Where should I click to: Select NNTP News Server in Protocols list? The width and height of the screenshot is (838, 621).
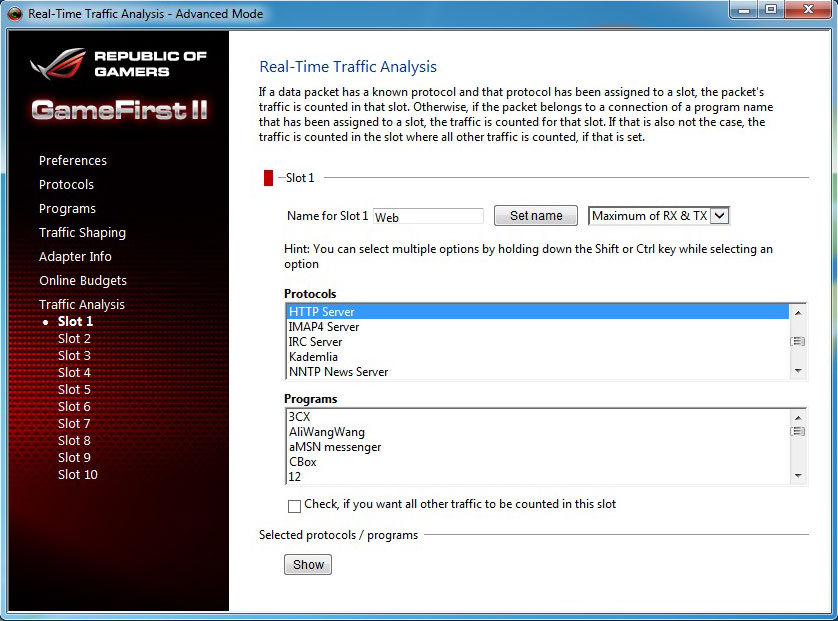click(538, 371)
